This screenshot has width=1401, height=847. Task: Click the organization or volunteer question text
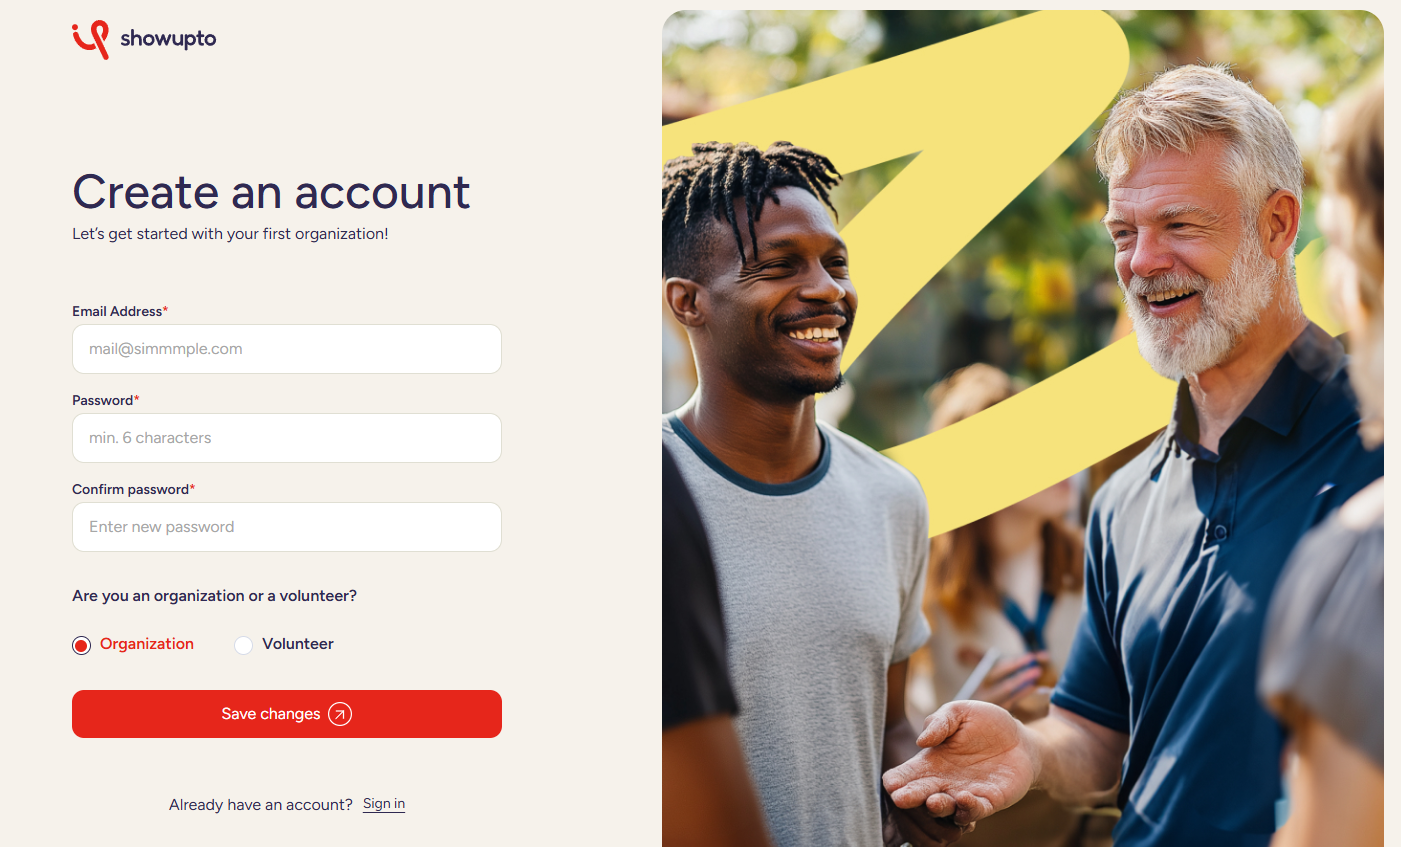coord(214,596)
